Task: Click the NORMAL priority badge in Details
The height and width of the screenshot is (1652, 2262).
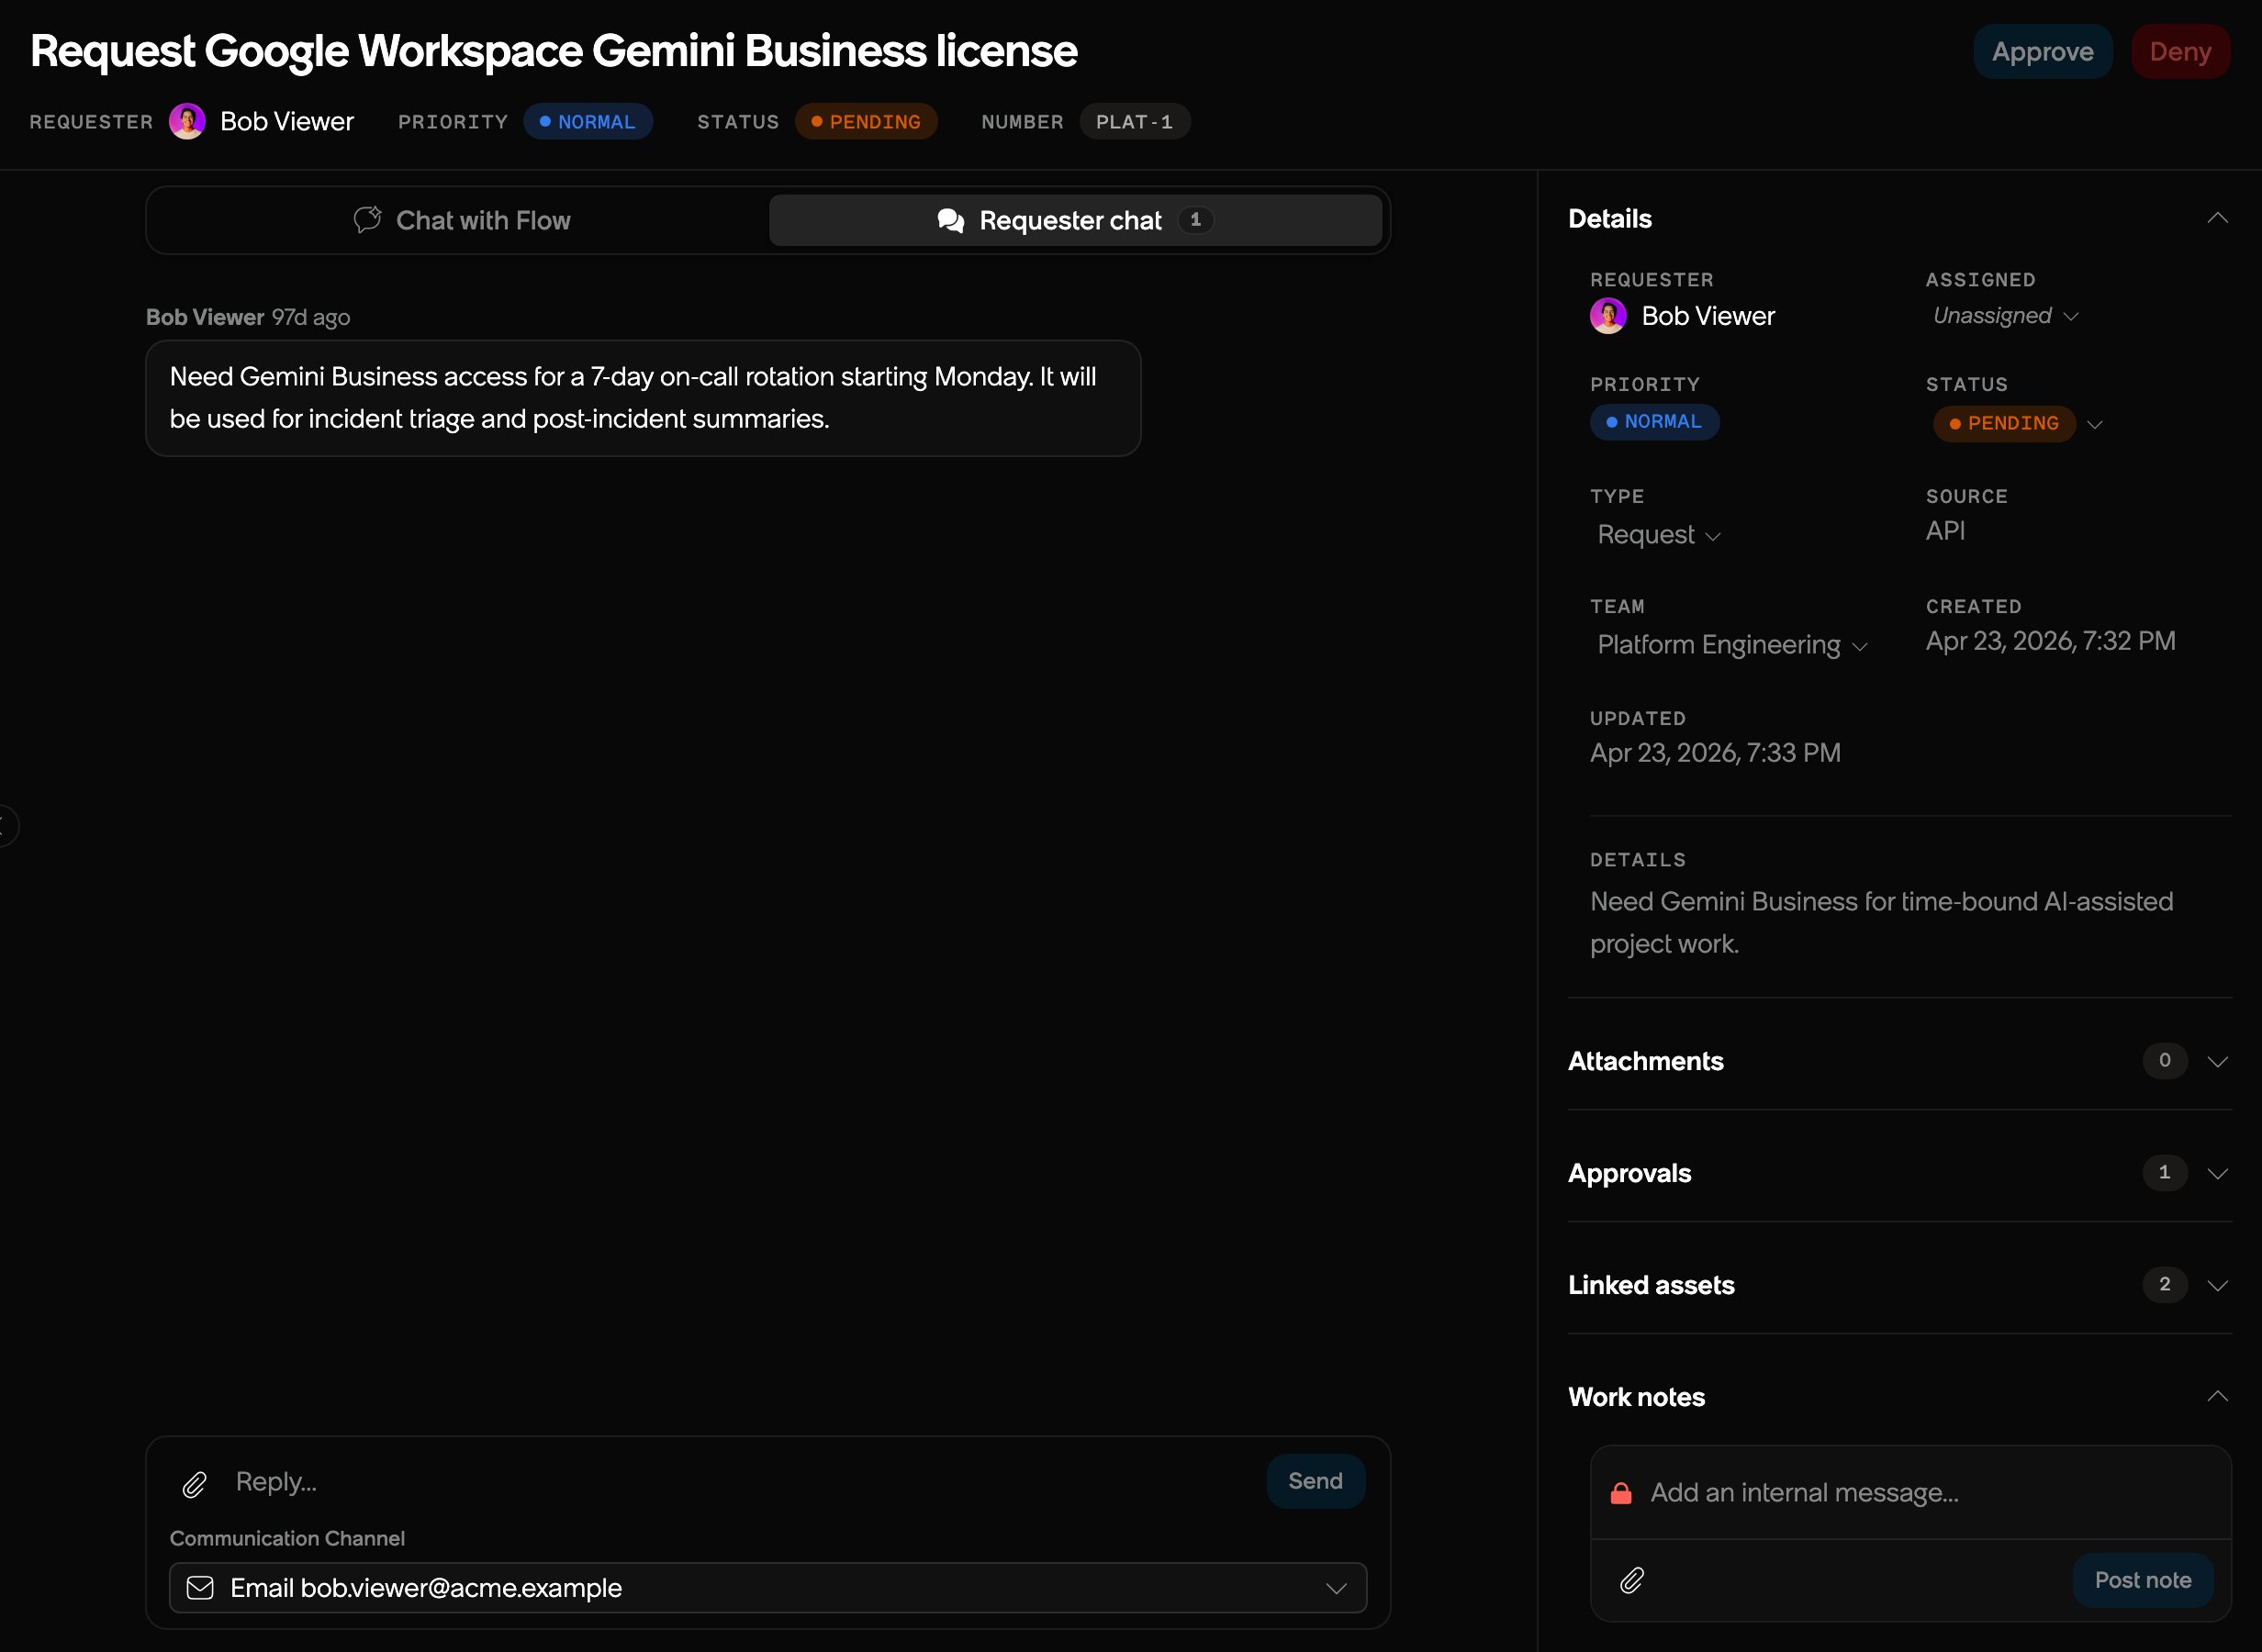Action: click(x=1655, y=422)
